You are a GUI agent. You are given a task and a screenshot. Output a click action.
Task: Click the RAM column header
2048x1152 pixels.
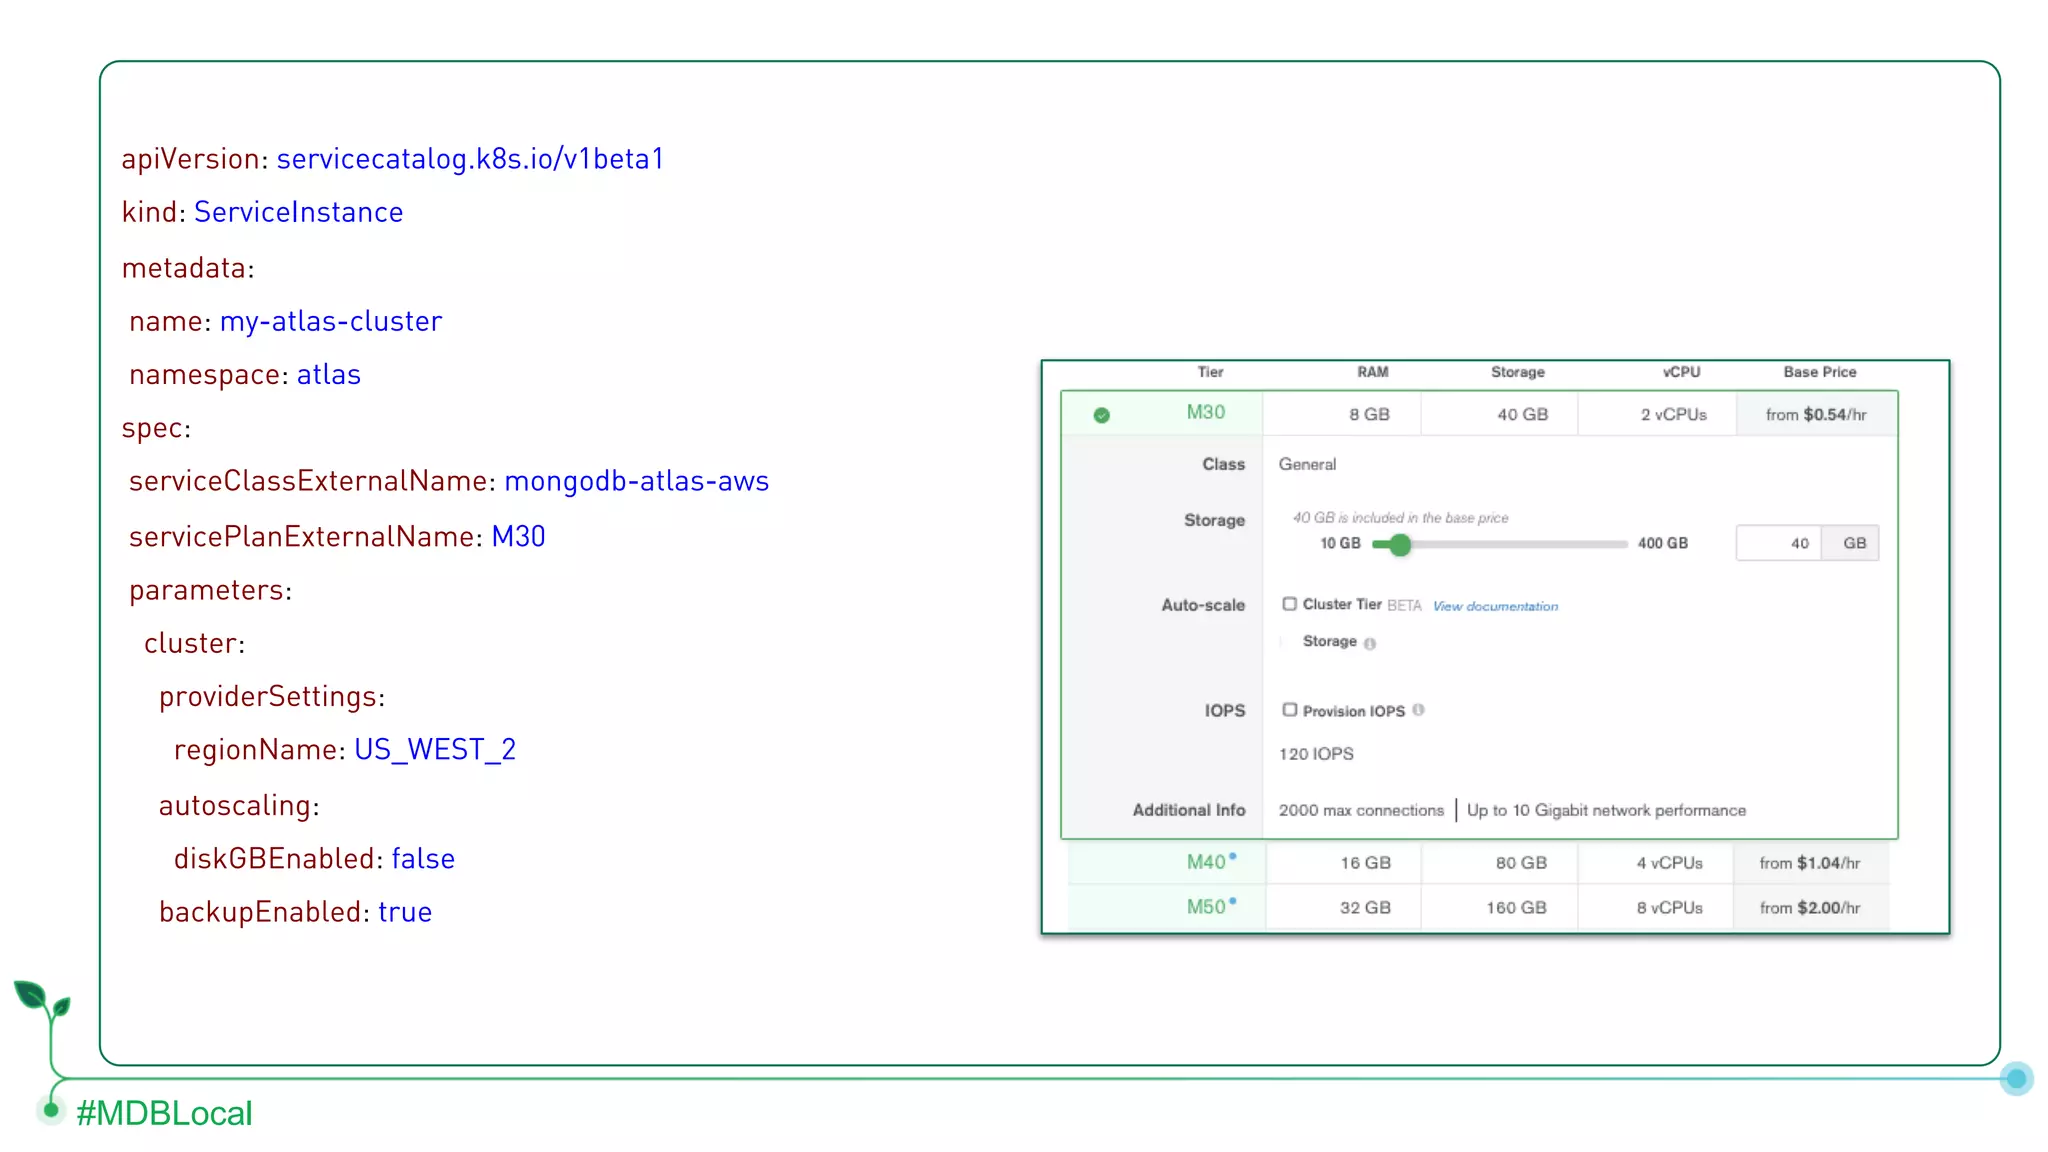click(1372, 372)
